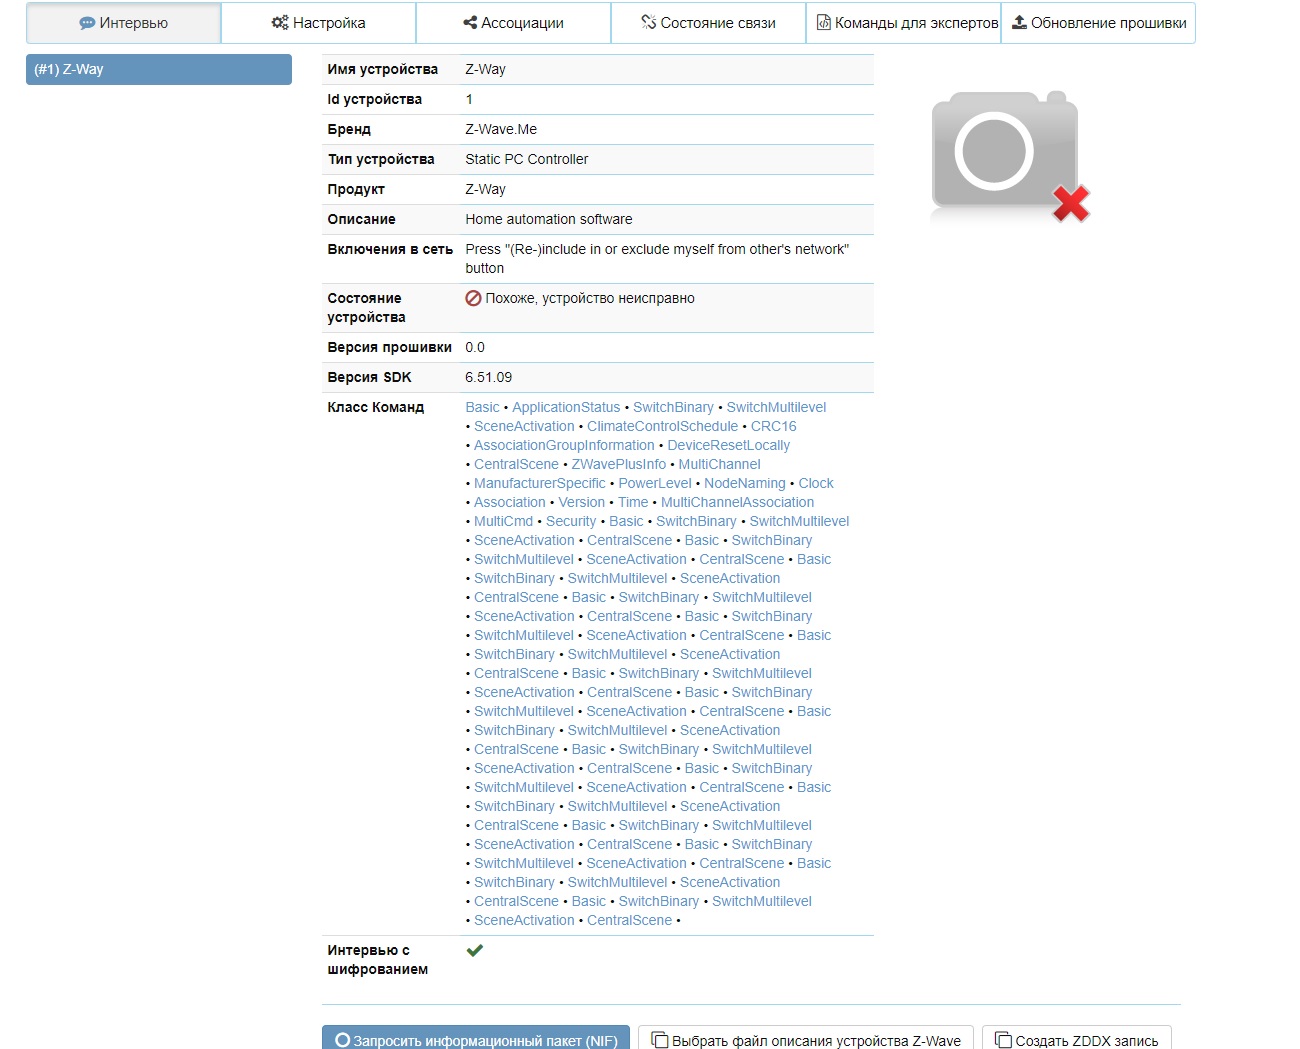1300x1049 pixels.
Task: Click the DeviceResetLocally link
Action: click(728, 445)
